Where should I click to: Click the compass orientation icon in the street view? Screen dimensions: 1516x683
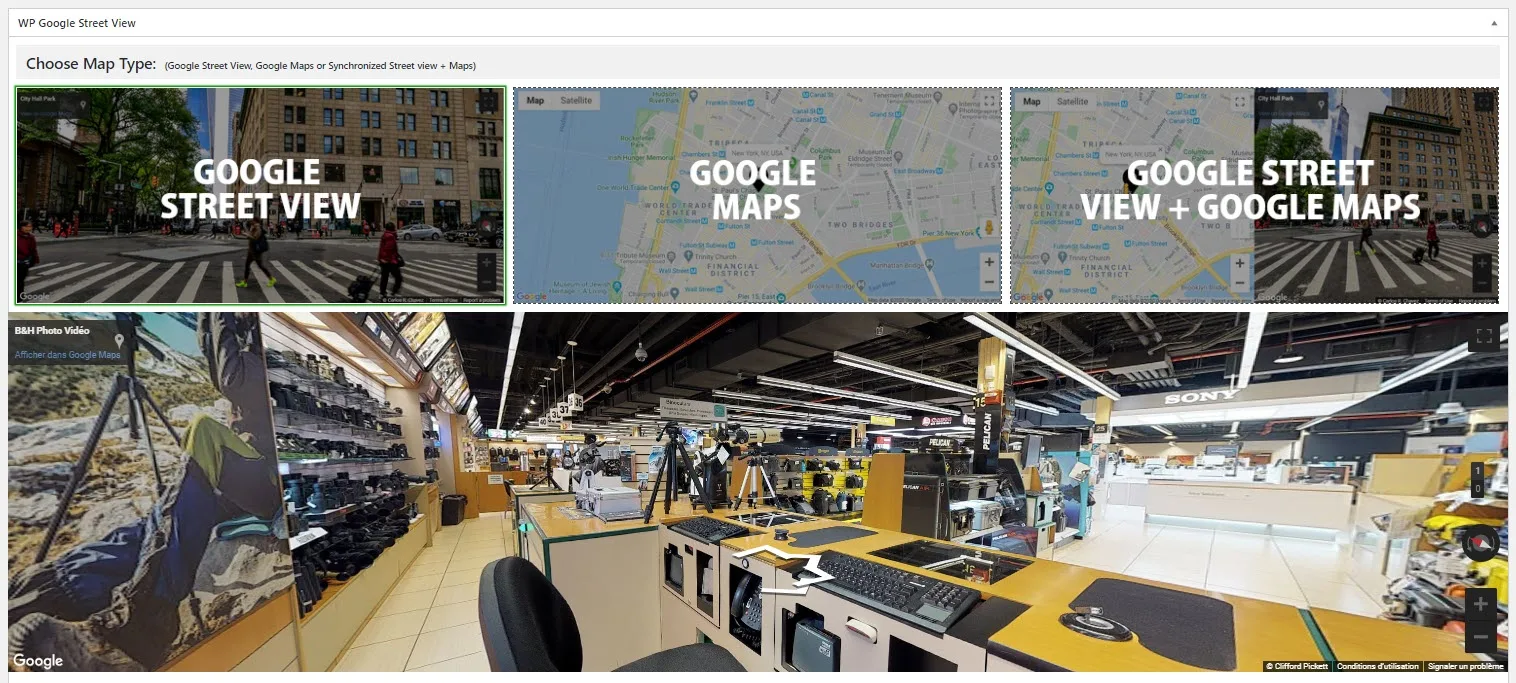coord(1479,543)
